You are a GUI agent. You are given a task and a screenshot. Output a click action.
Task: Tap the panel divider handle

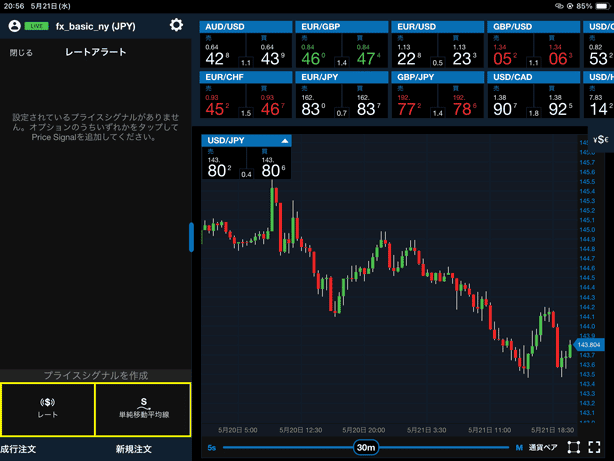click(x=191, y=237)
